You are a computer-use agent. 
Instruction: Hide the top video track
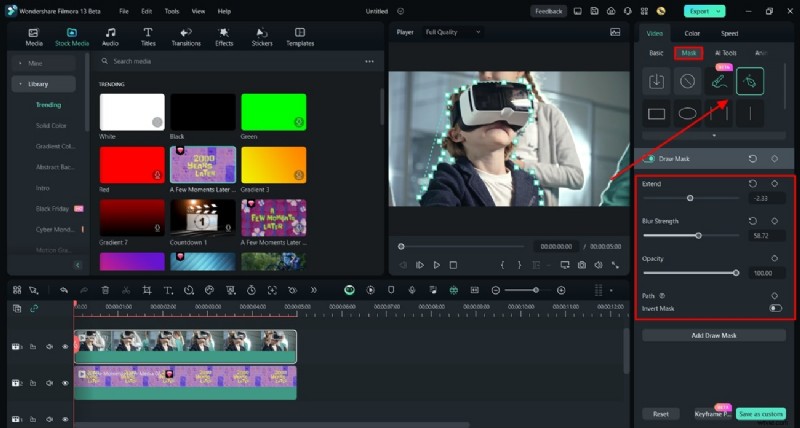tap(65, 346)
